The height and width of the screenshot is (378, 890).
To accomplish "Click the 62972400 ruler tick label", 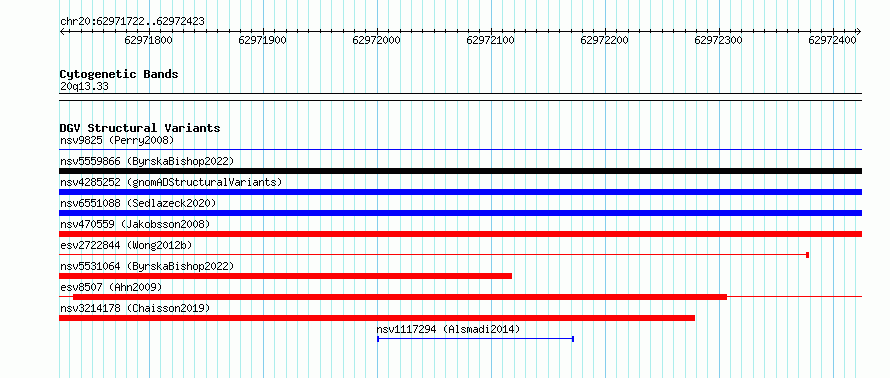I will click(x=833, y=40).
